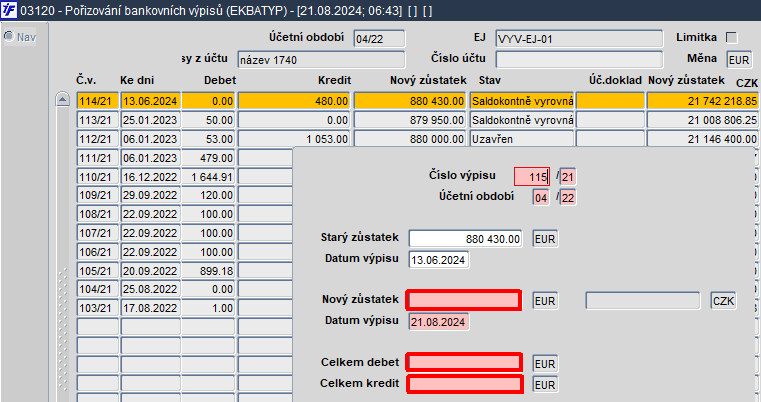Click Číslo výpisu year field 21

(x=567, y=177)
